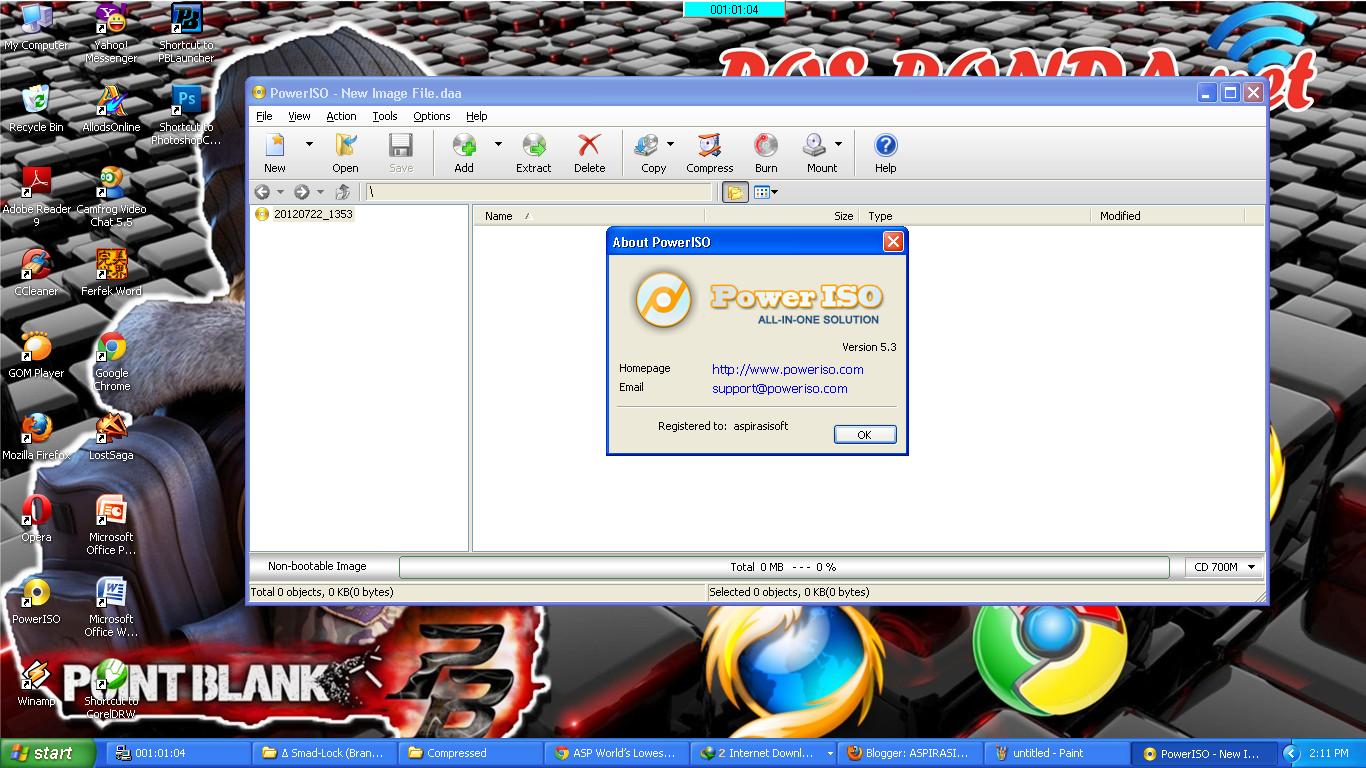Open the poweriso.com homepage link
Viewport: 1366px width, 768px height.
pos(788,369)
